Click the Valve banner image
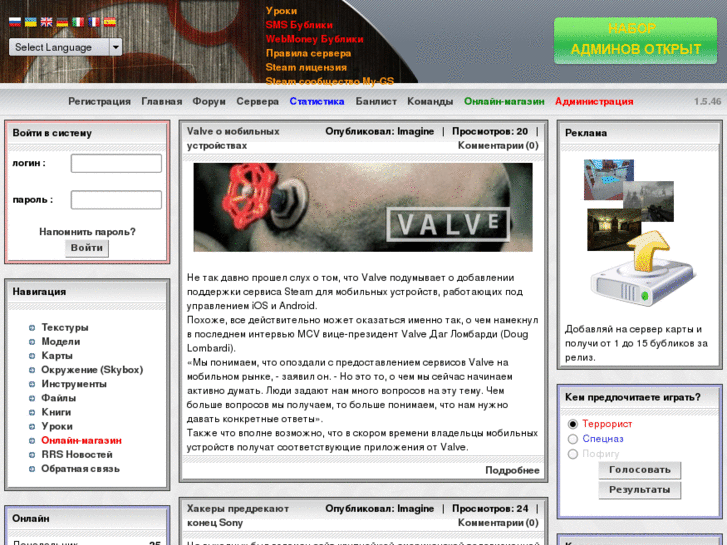727x545 pixels. click(x=363, y=207)
